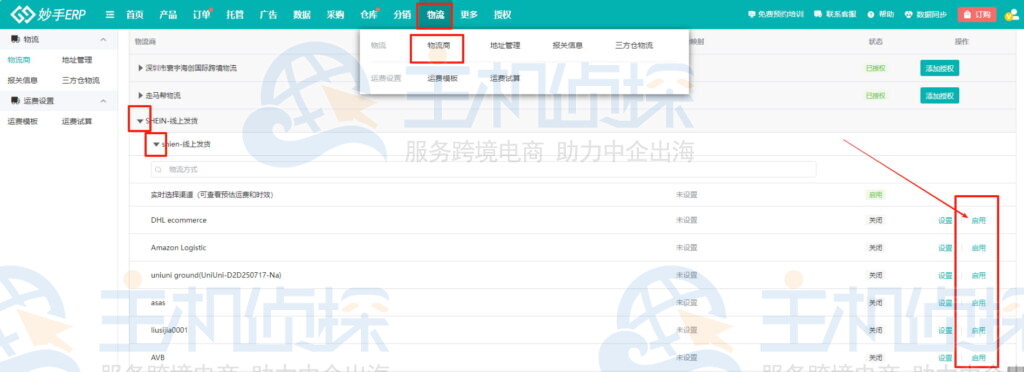Open 帮助 help in the header
This screenshot has width=1024, height=372.
tap(882, 14)
